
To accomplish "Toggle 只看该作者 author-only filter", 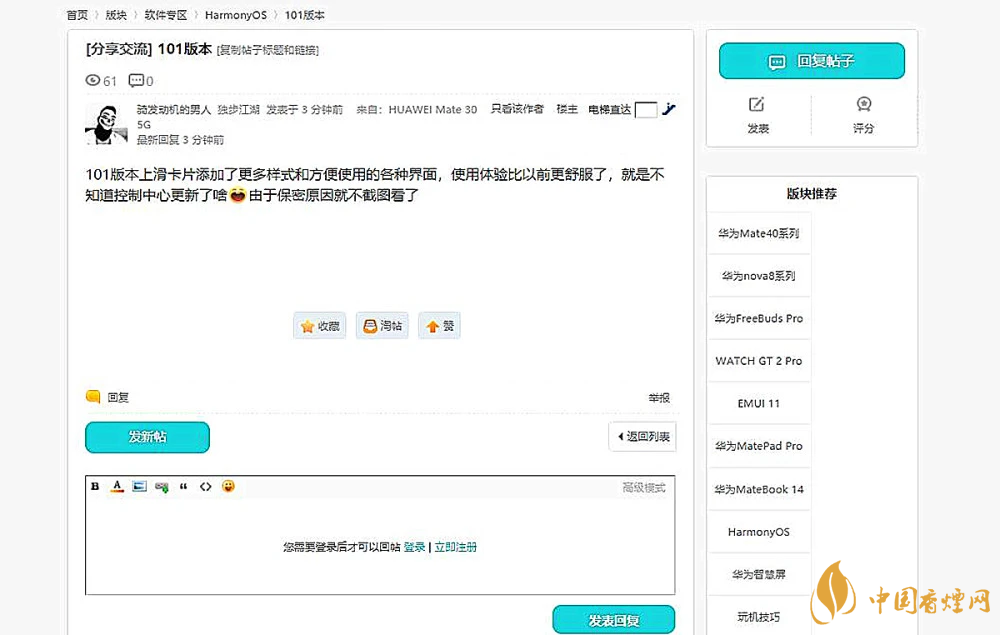I will 517,109.
